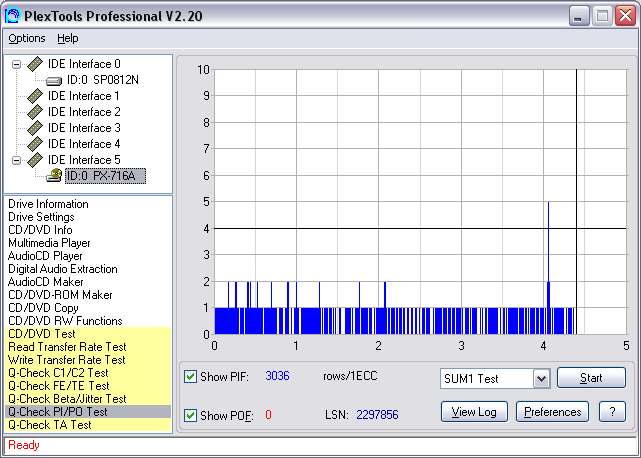Open CD/DVD Info
Viewport: 641px width, 458px height.
point(40,230)
